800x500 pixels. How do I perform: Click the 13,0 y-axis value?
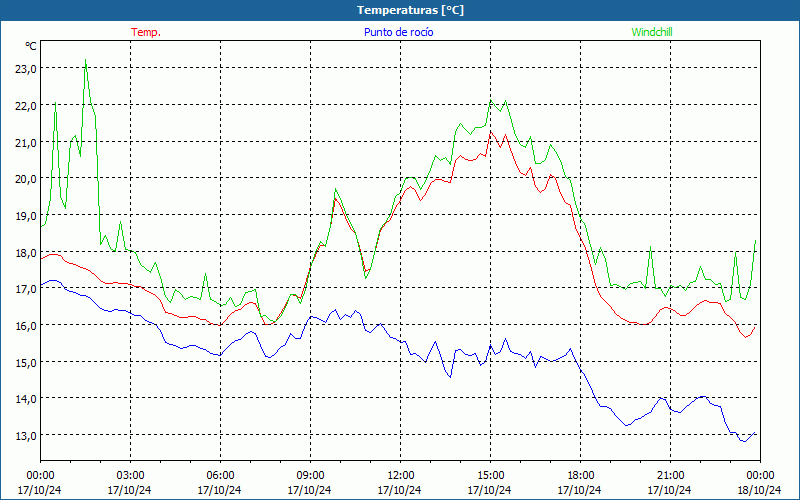tap(26, 435)
